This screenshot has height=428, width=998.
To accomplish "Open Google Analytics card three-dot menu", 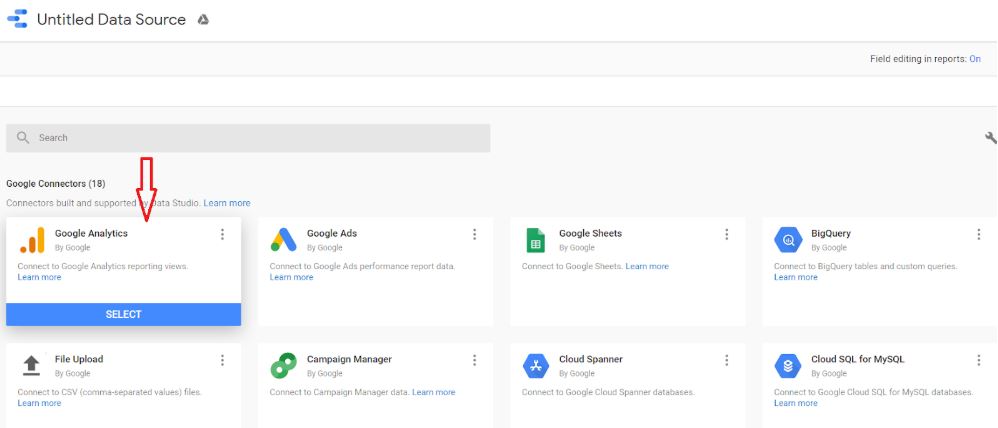I will pos(222,234).
